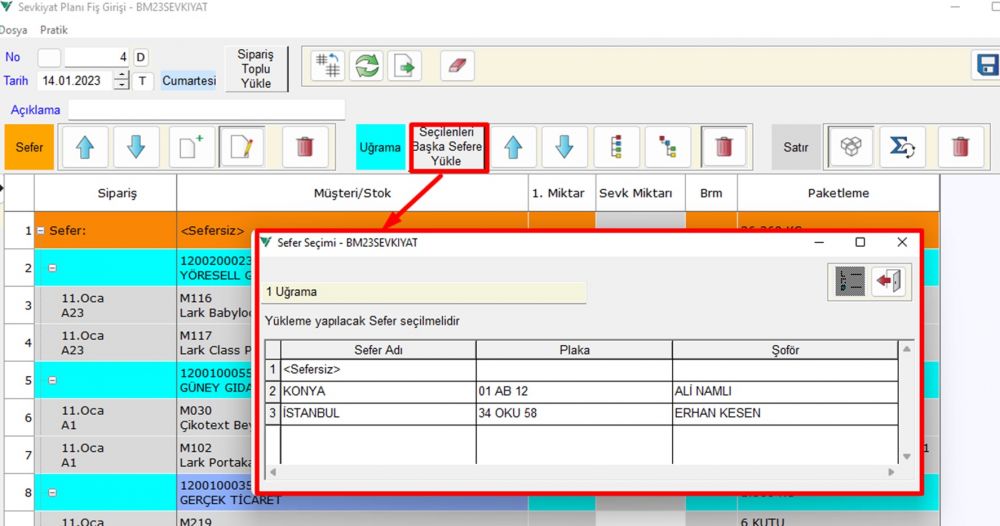Open the Dosya menu

pyautogui.click(x=14, y=30)
